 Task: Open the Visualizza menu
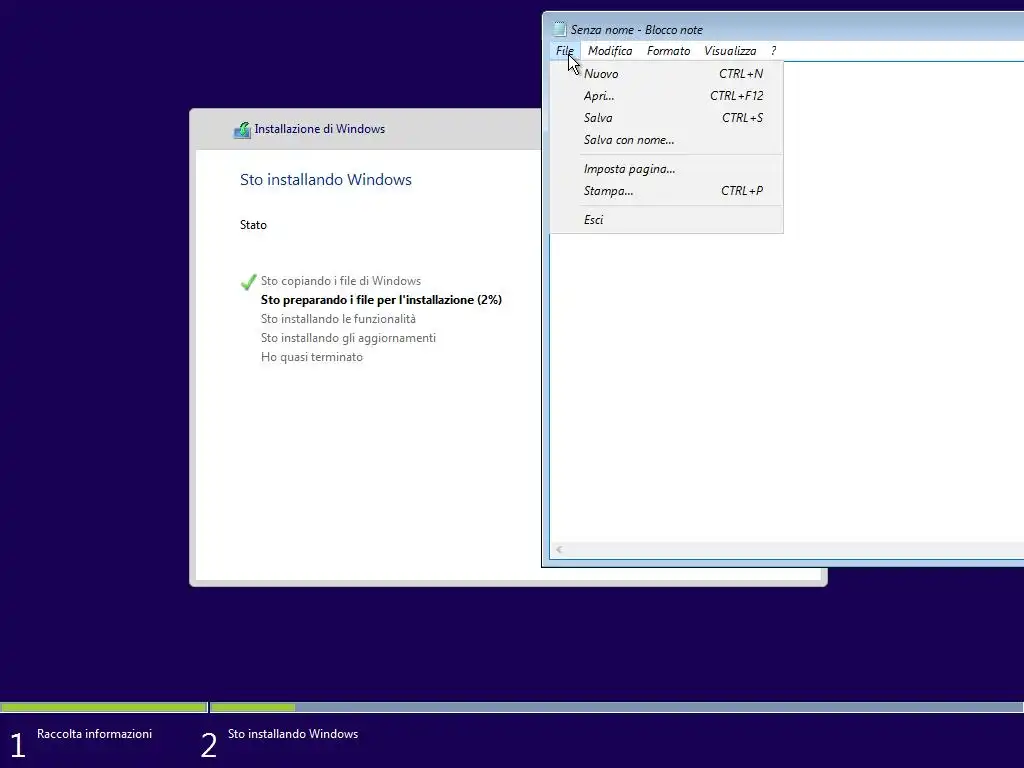click(729, 51)
